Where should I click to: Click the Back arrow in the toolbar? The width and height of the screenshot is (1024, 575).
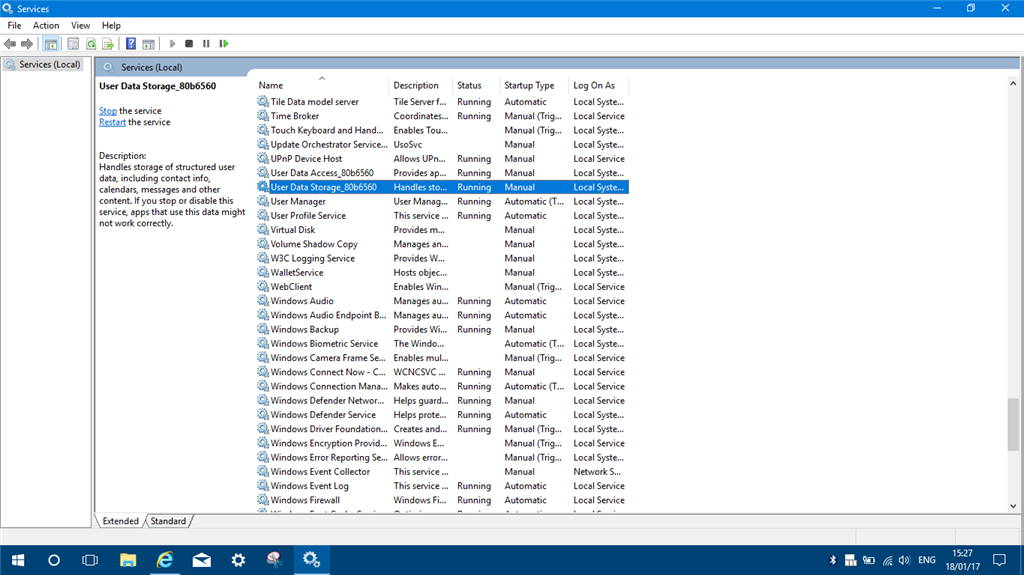click(x=10, y=44)
